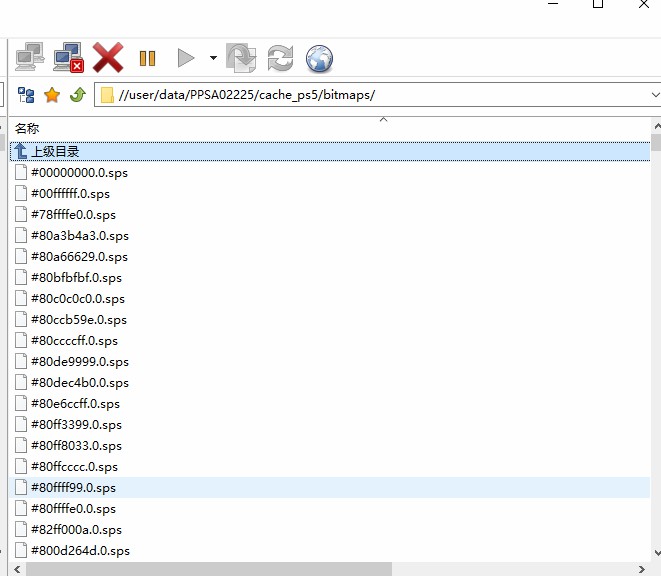
Task: Click the Connect computers icon
Action: pyautogui.click(x=29, y=58)
